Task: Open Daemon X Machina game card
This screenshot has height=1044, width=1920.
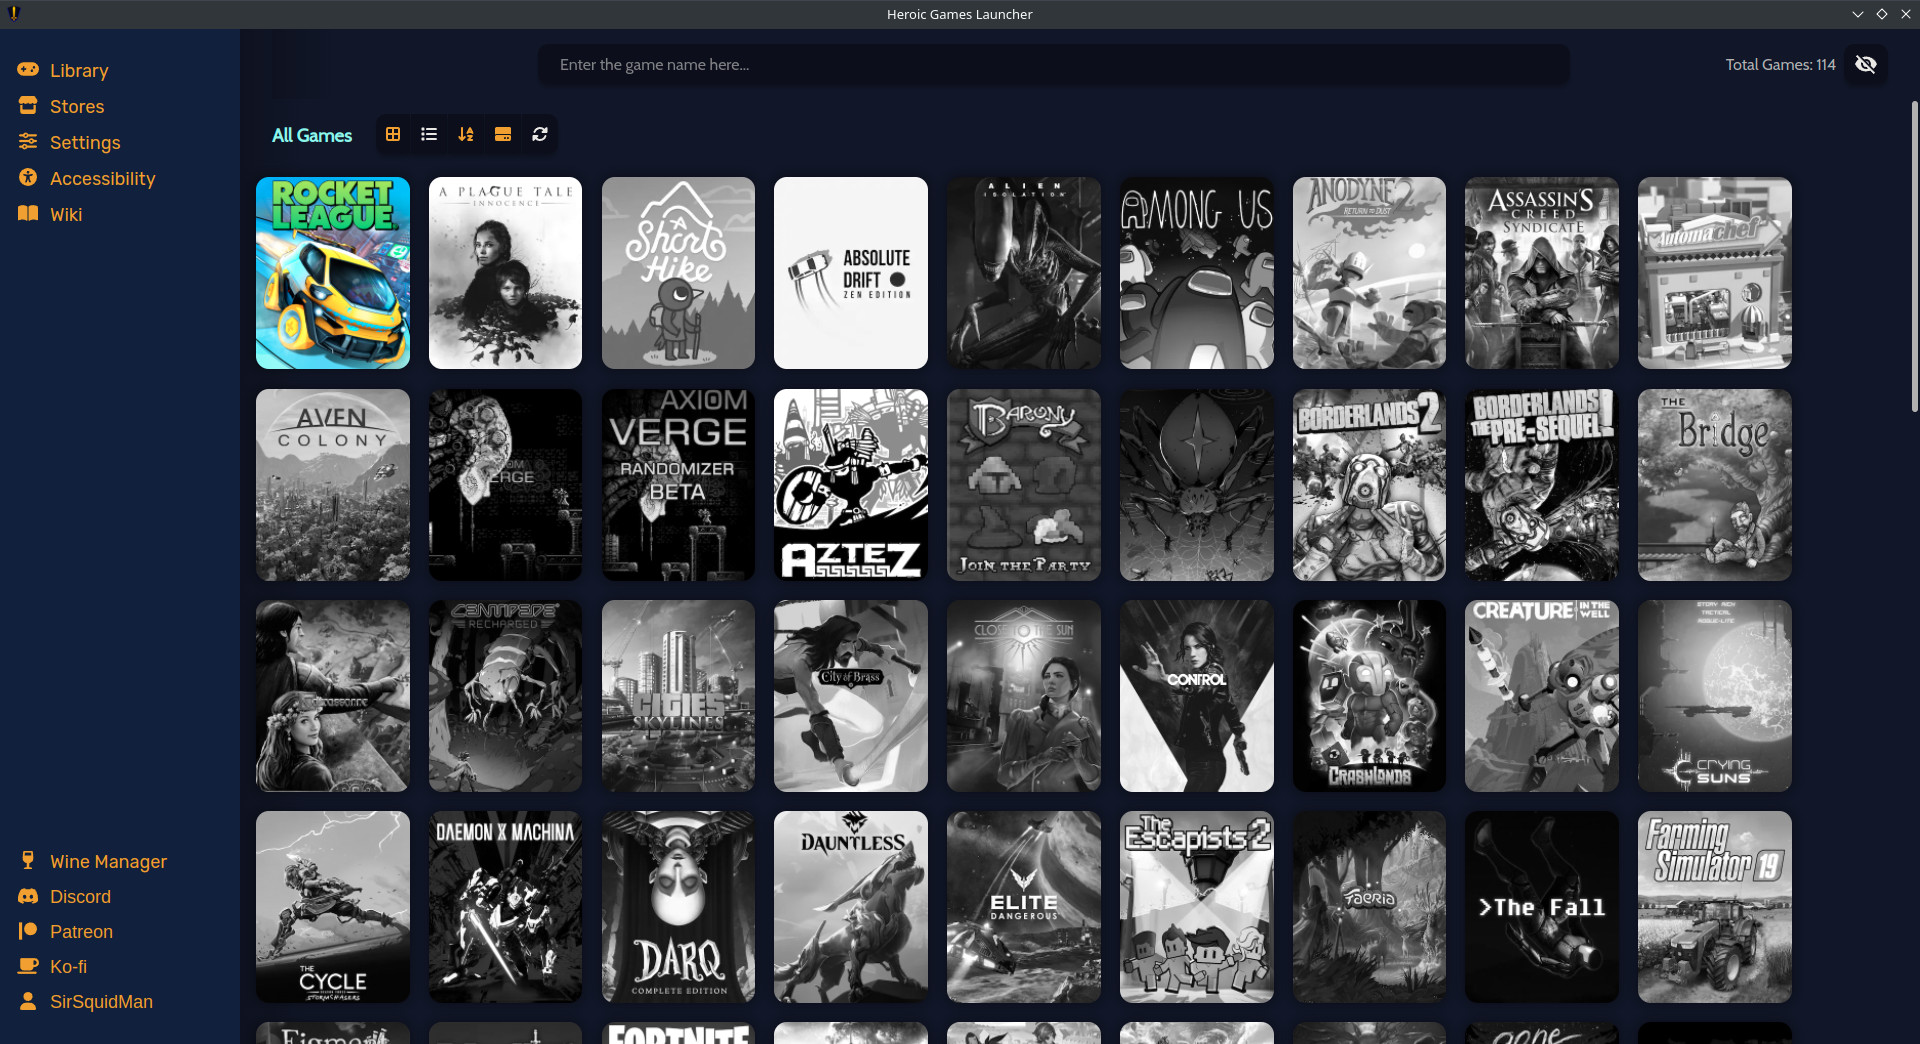Action: point(505,907)
